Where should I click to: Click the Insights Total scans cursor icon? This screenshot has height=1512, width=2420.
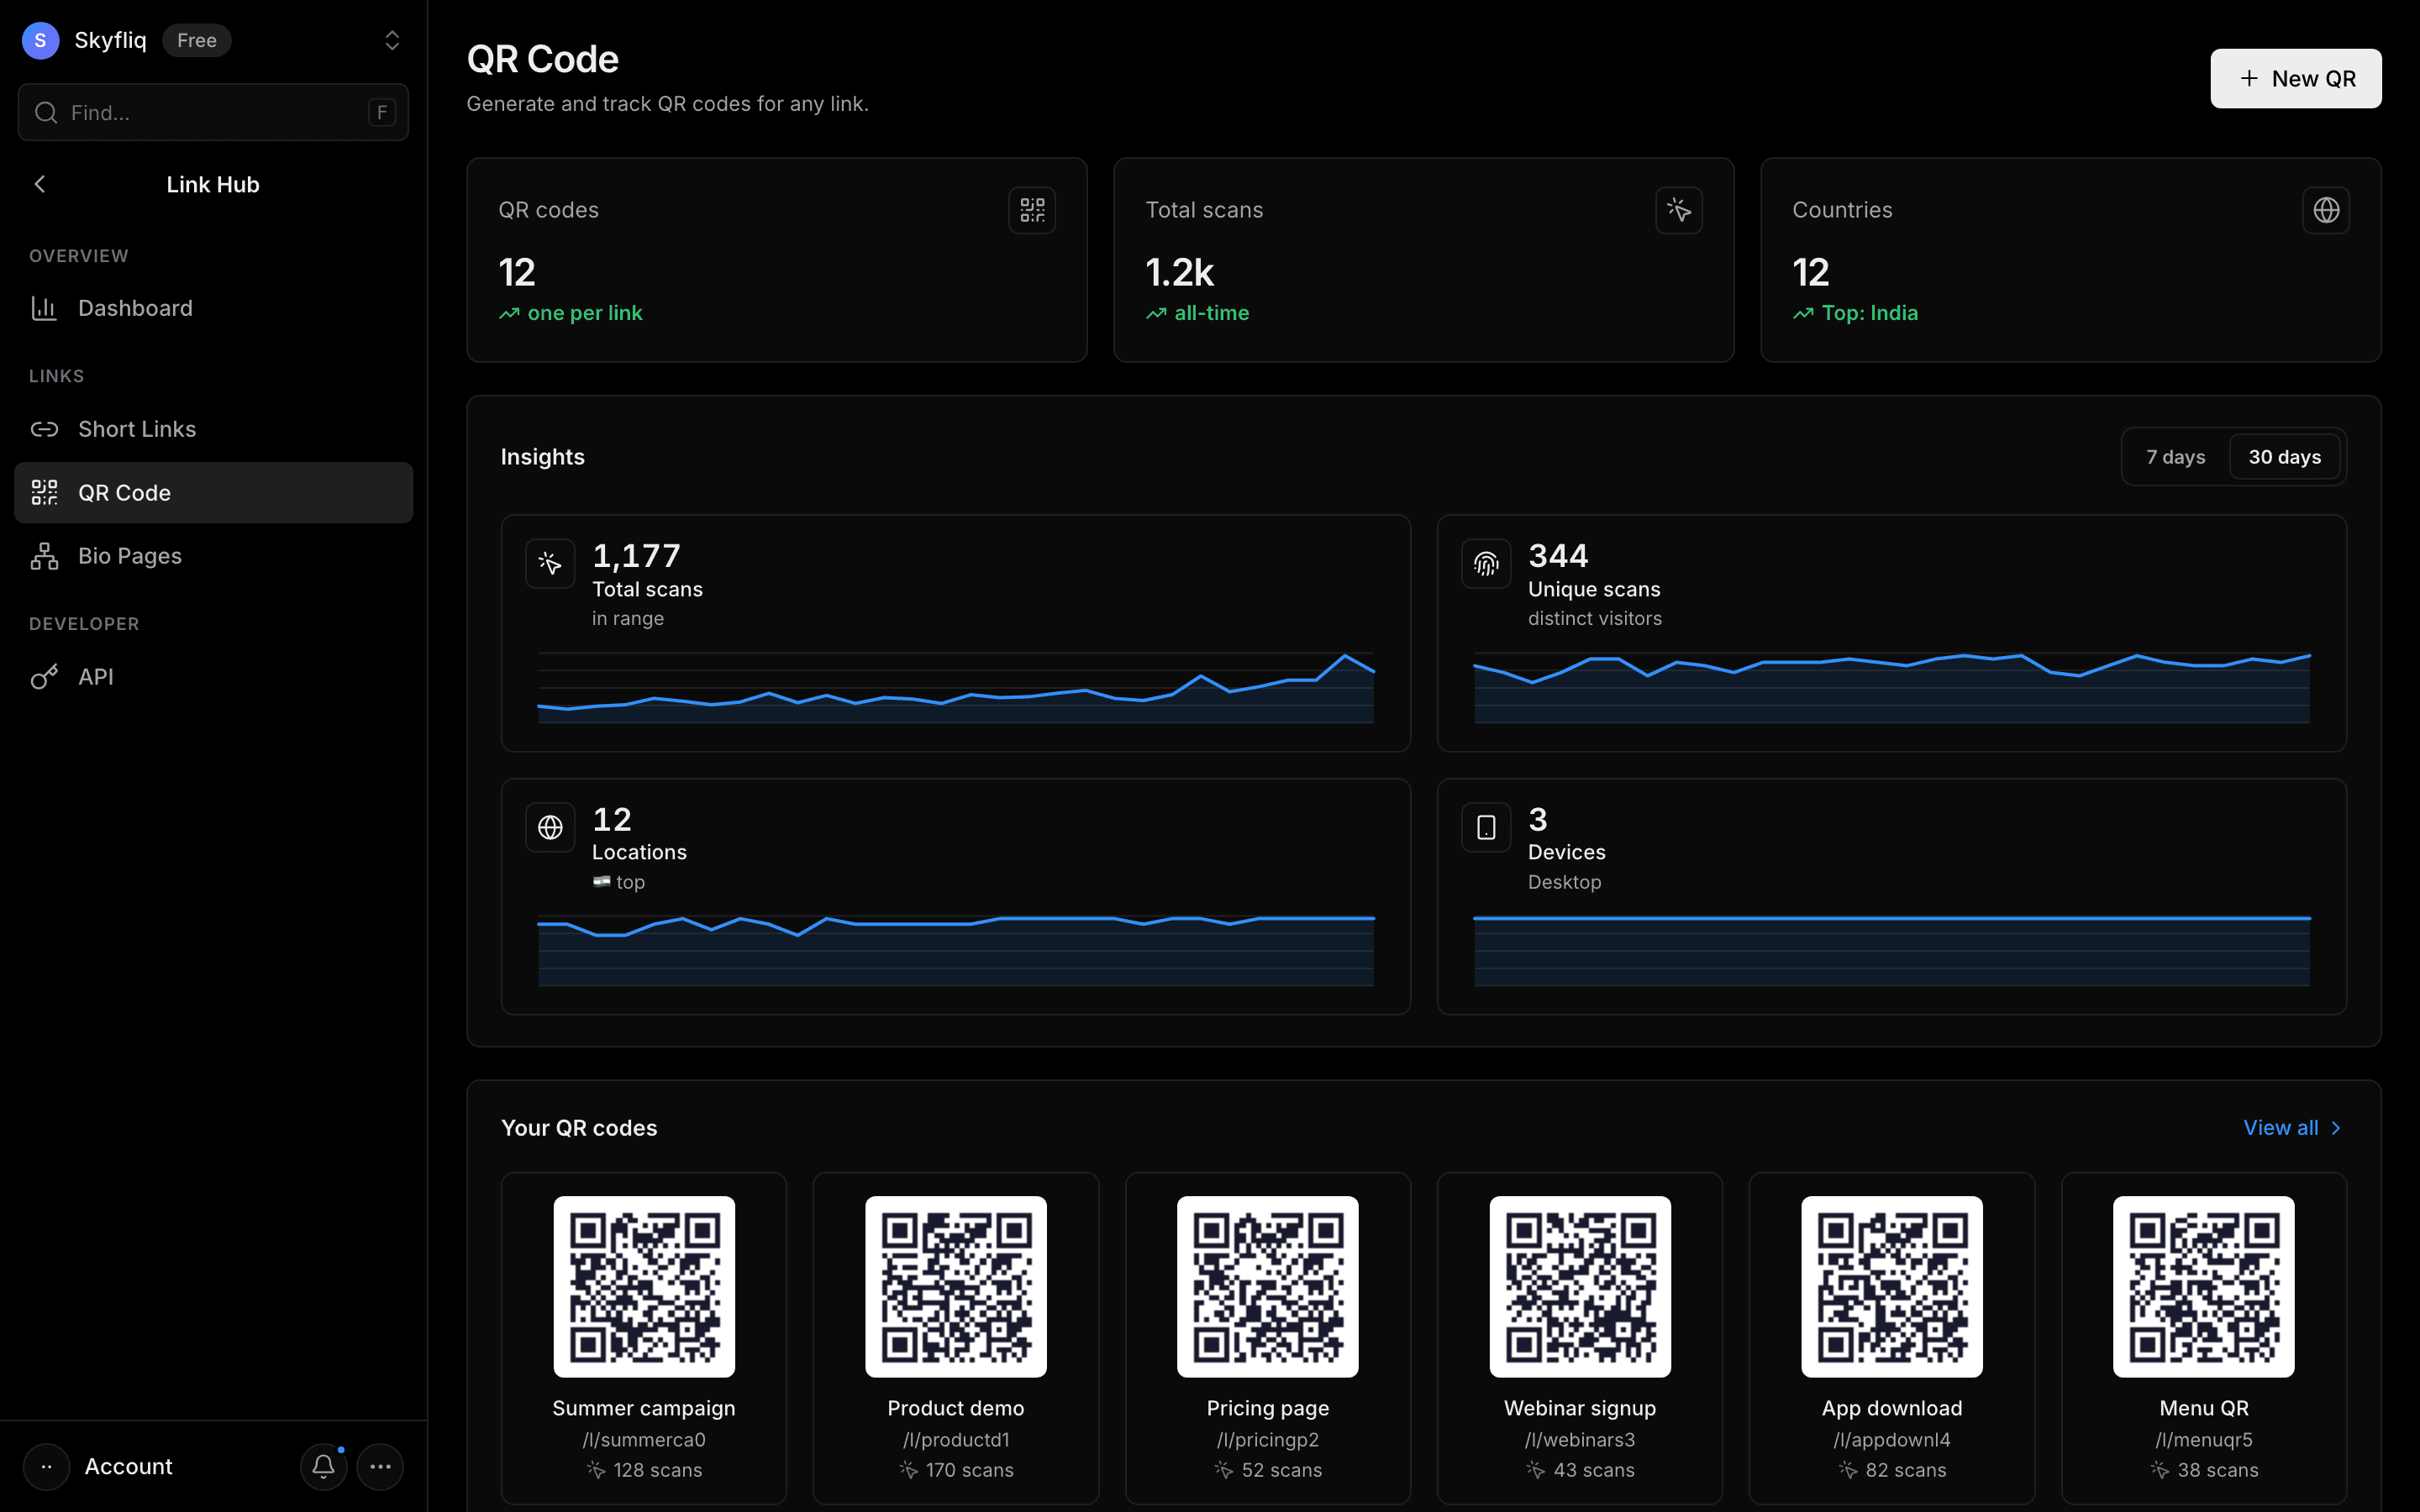point(550,564)
